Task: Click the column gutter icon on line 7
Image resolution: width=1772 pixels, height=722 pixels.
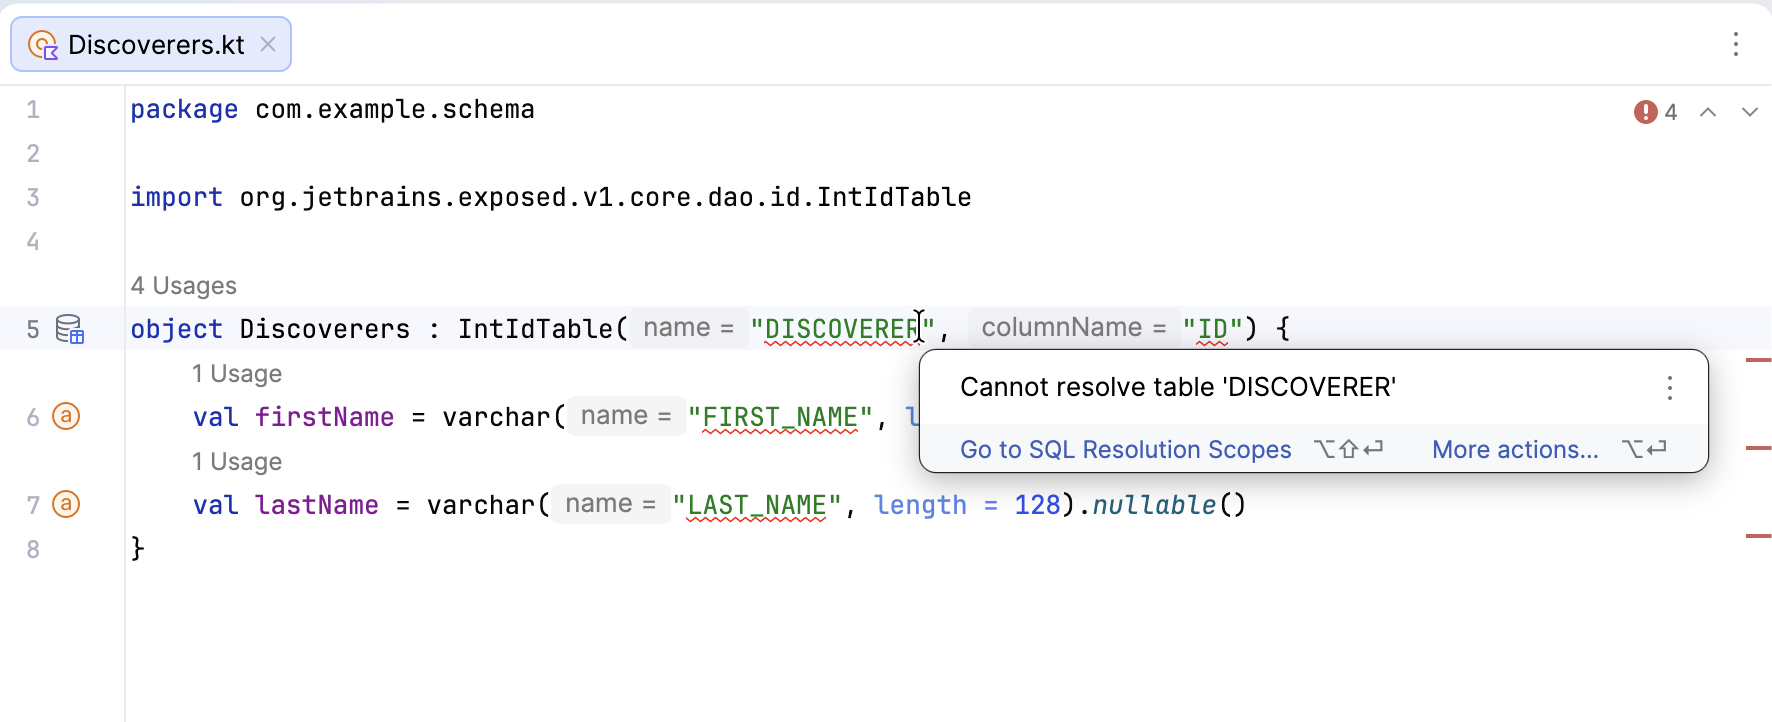Action: [66, 504]
